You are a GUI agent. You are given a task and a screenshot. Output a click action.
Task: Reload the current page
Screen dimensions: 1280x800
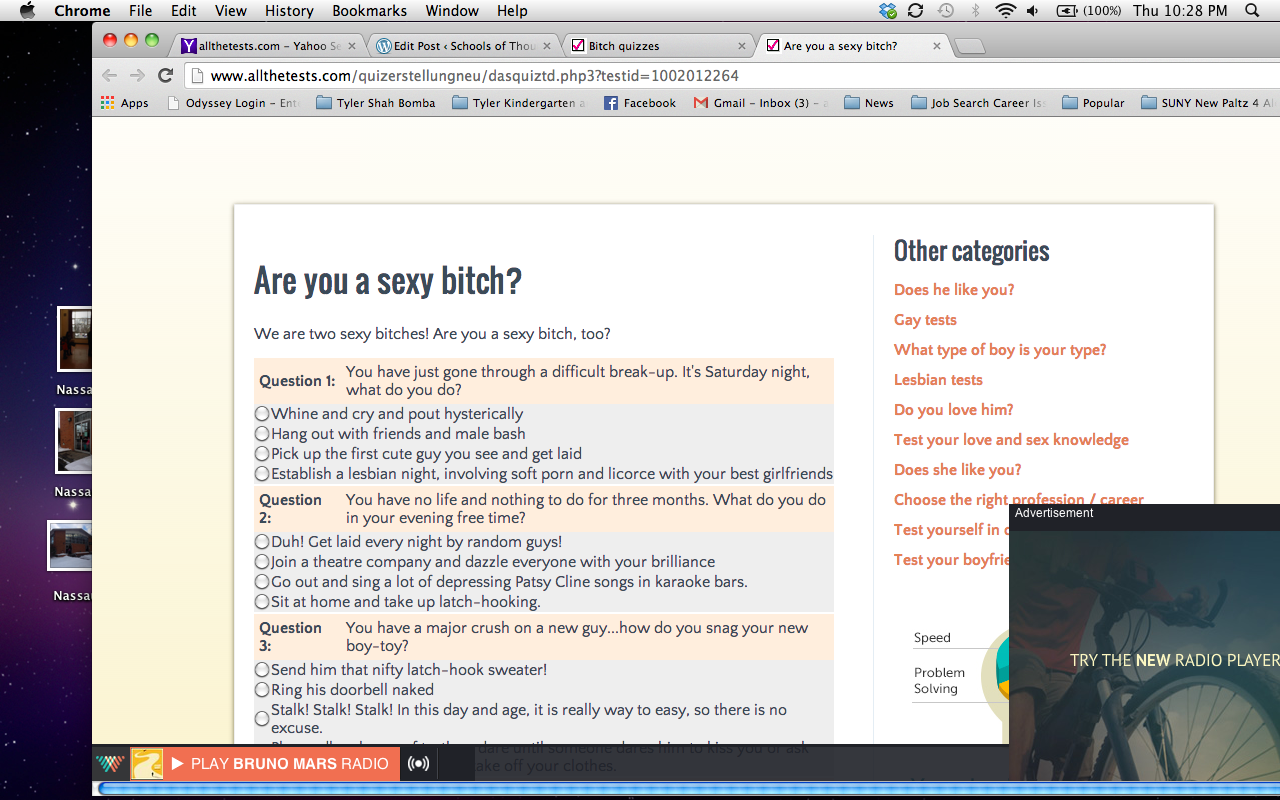(x=166, y=76)
